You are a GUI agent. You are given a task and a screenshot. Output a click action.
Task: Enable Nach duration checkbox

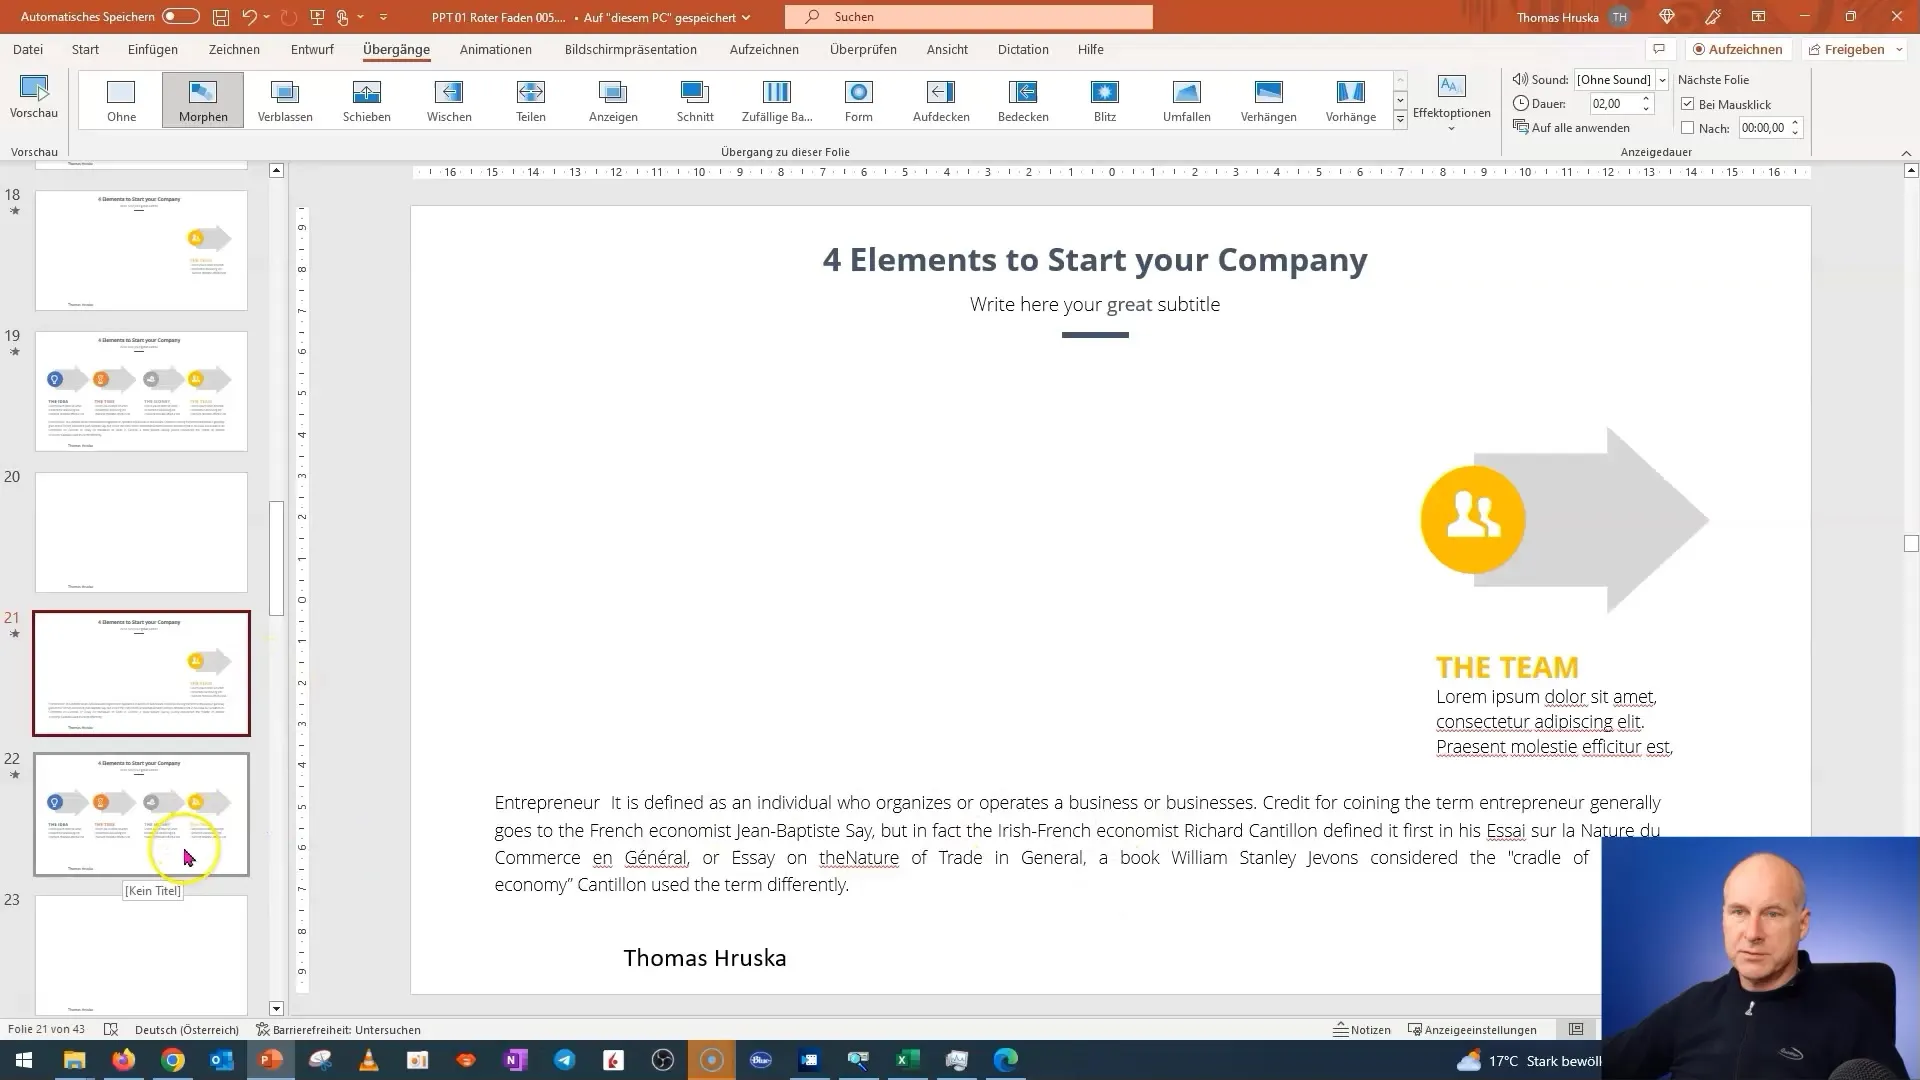pyautogui.click(x=1689, y=128)
